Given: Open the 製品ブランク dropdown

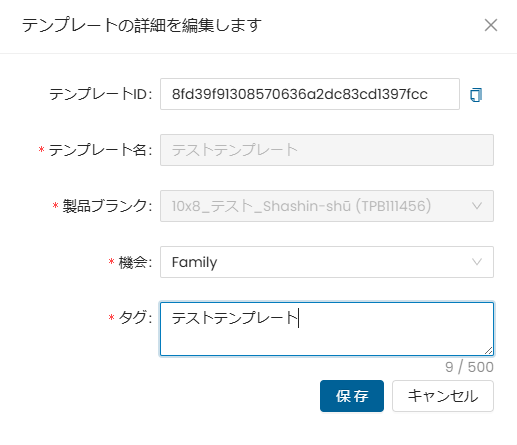Looking at the screenshot, I should [327, 206].
